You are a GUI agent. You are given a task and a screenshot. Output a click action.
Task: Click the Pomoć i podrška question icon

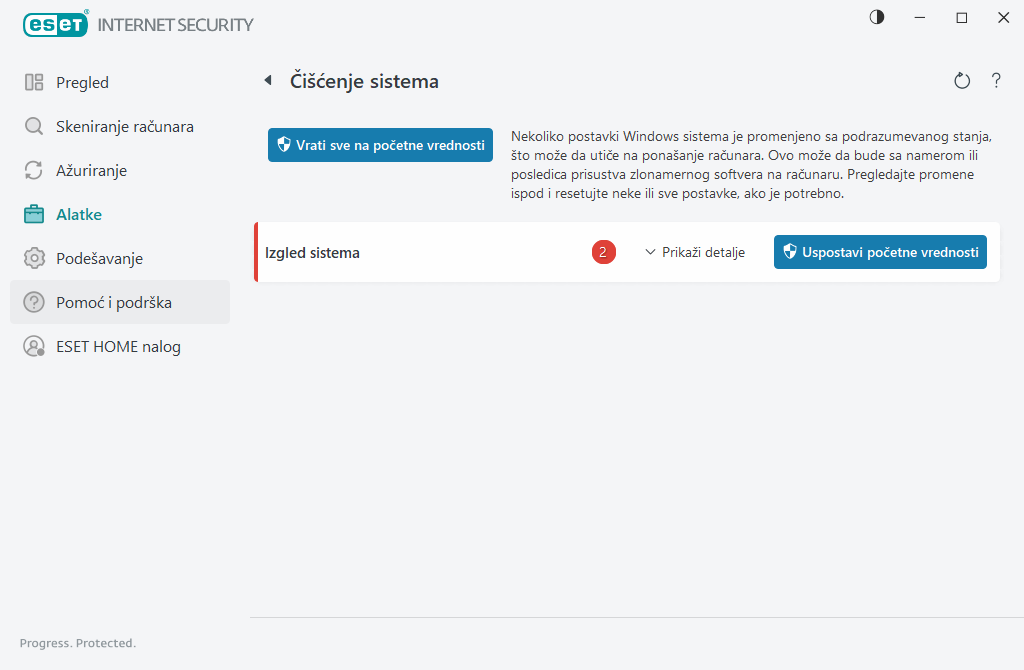click(34, 302)
